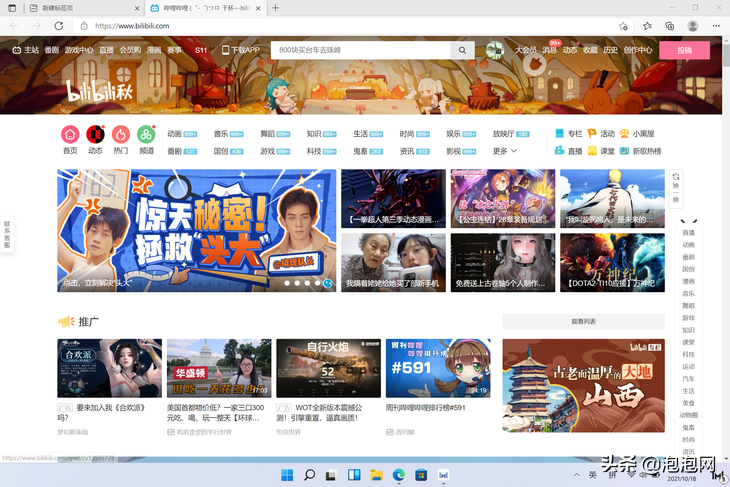
Task: Click the pink 投稿 upload button
Action: (684, 50)
